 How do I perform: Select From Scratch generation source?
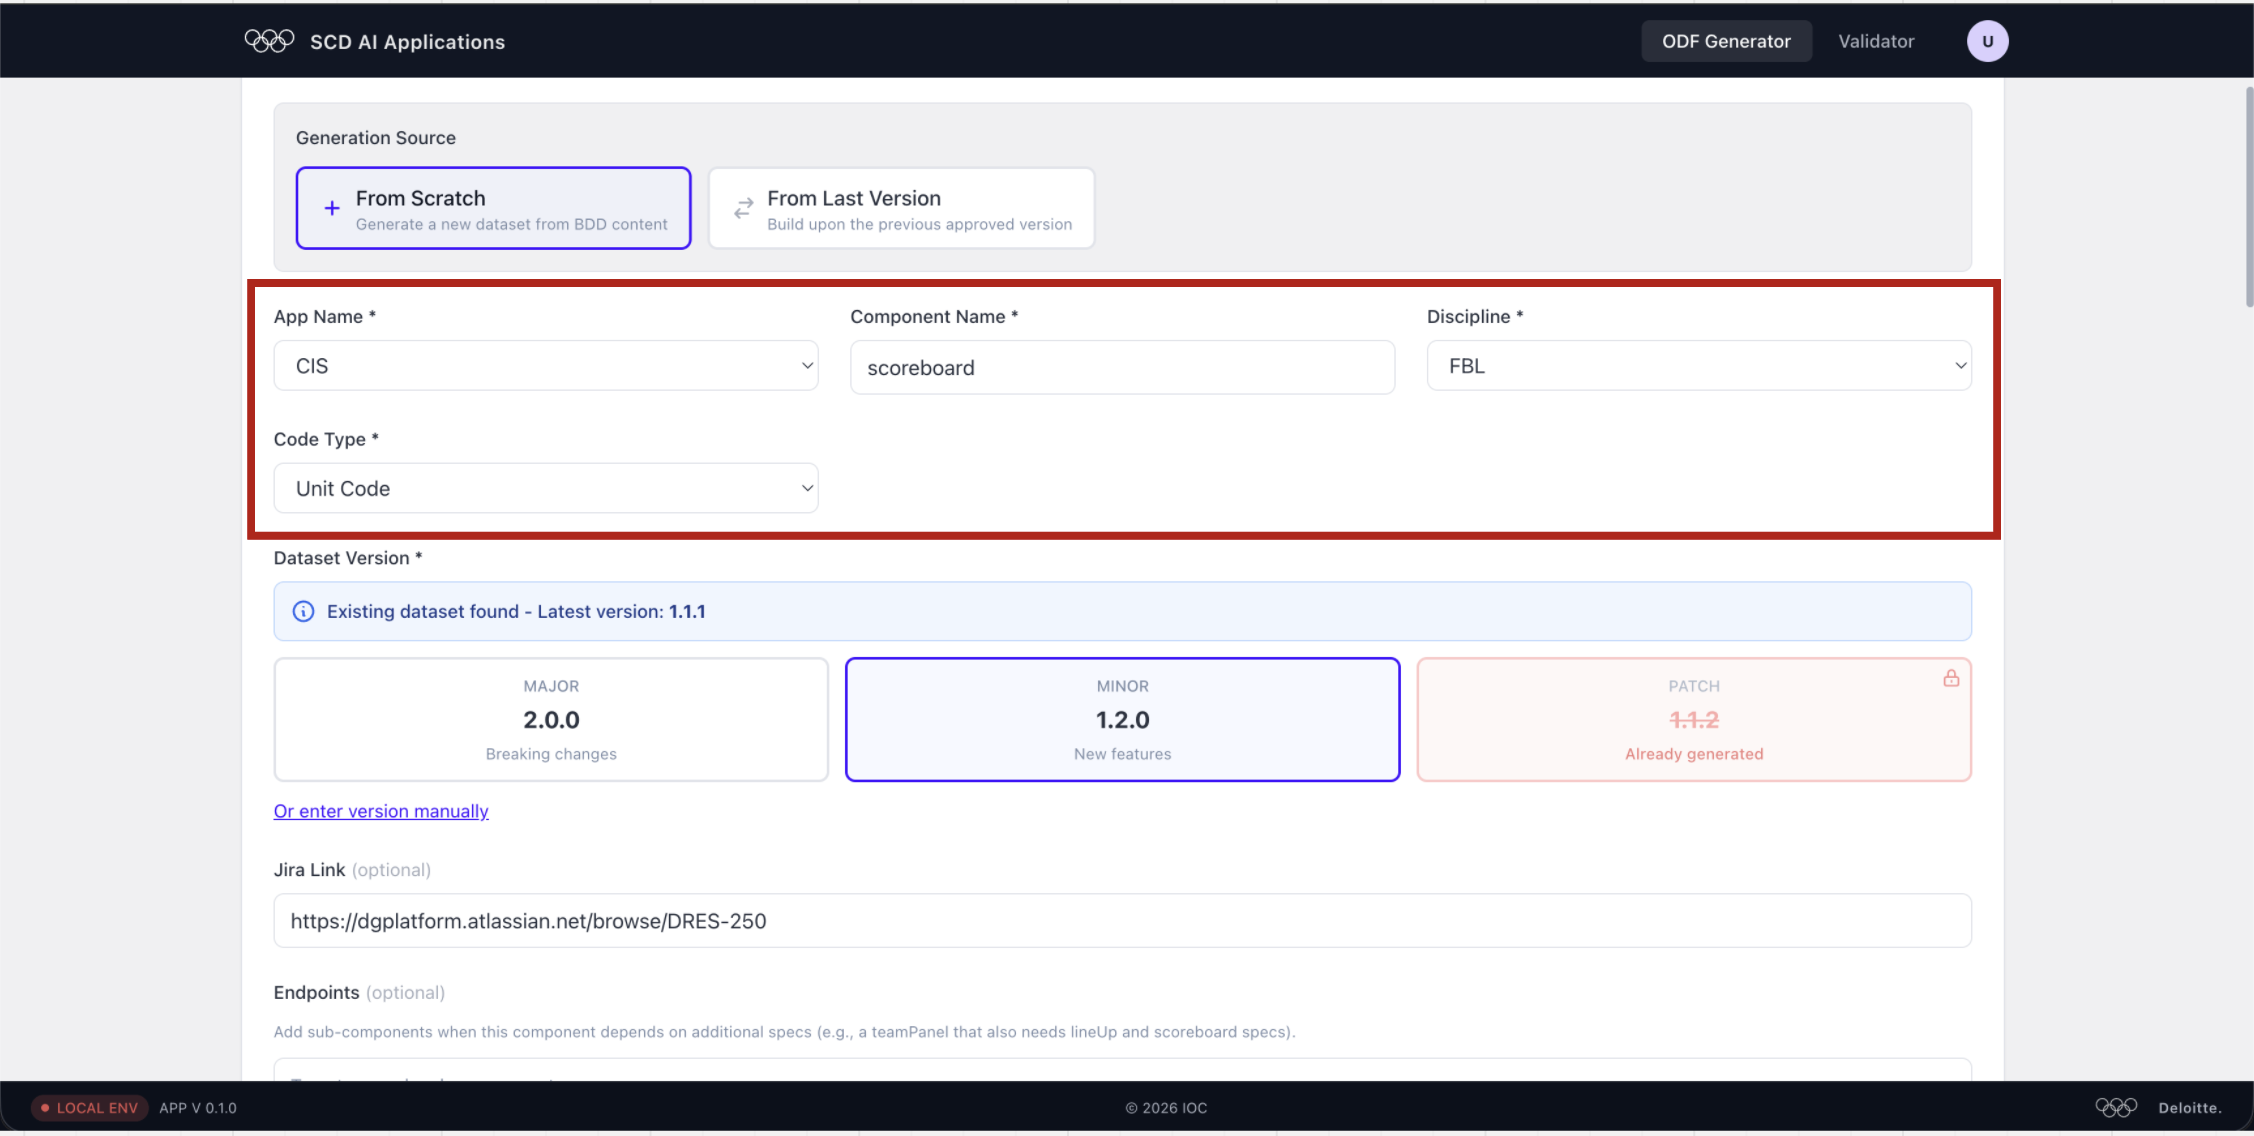point(493,208)
